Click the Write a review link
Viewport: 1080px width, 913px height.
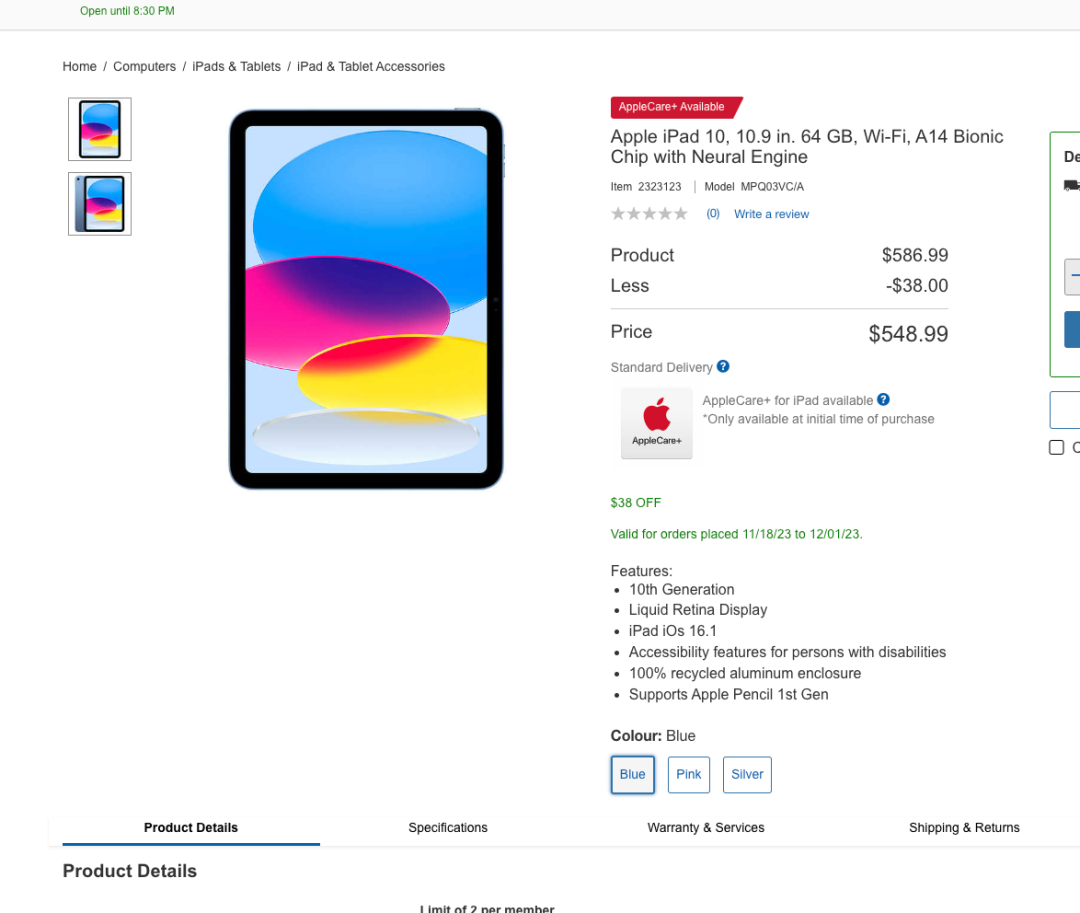click(x=771, y=214)
